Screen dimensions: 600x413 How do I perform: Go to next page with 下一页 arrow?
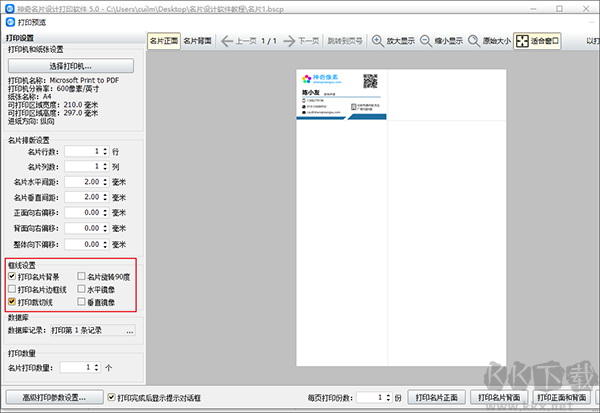pyautogui.click(x=289, y=41)
